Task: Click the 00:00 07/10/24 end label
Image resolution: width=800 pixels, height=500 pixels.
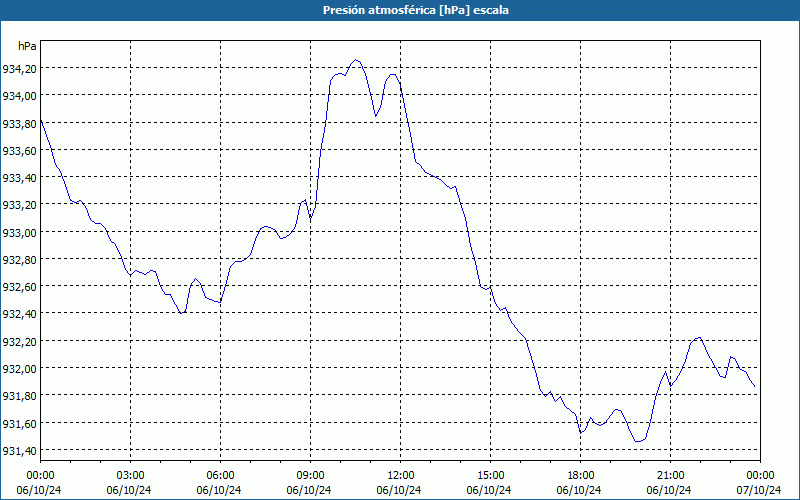Action: (x=759, y=483)
